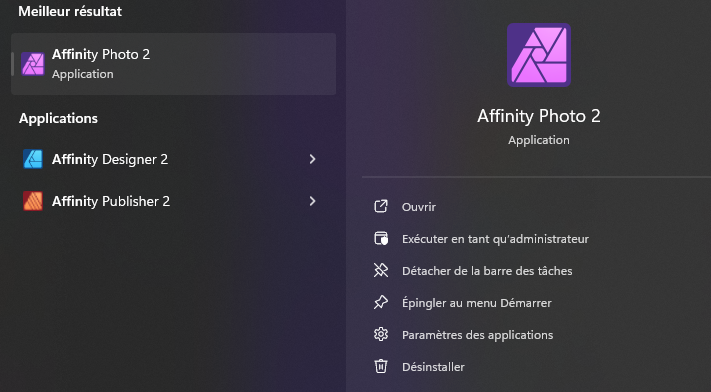Click the crossed-out pin taskbar icon
This screenshot has height=392, width=711.
coord(381,271)
